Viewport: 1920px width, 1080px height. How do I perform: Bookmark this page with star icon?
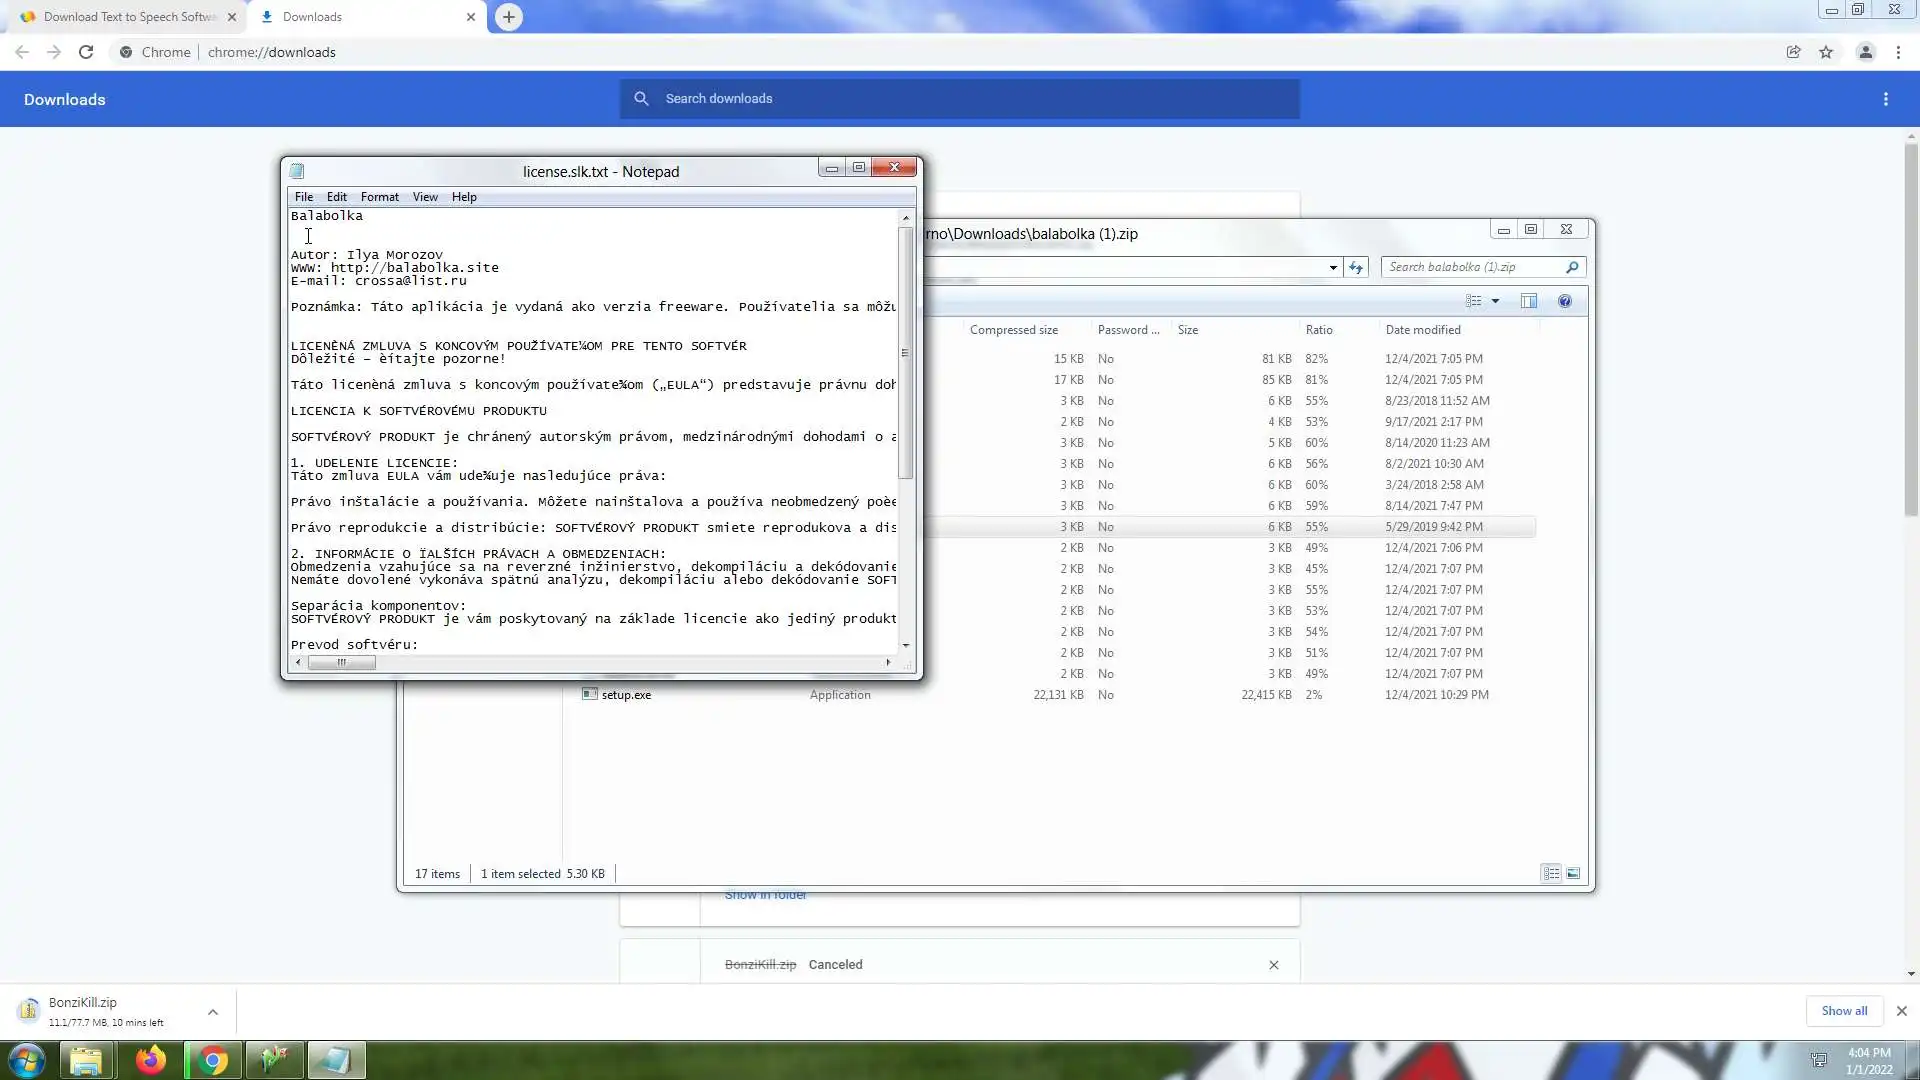point(1826,52)
